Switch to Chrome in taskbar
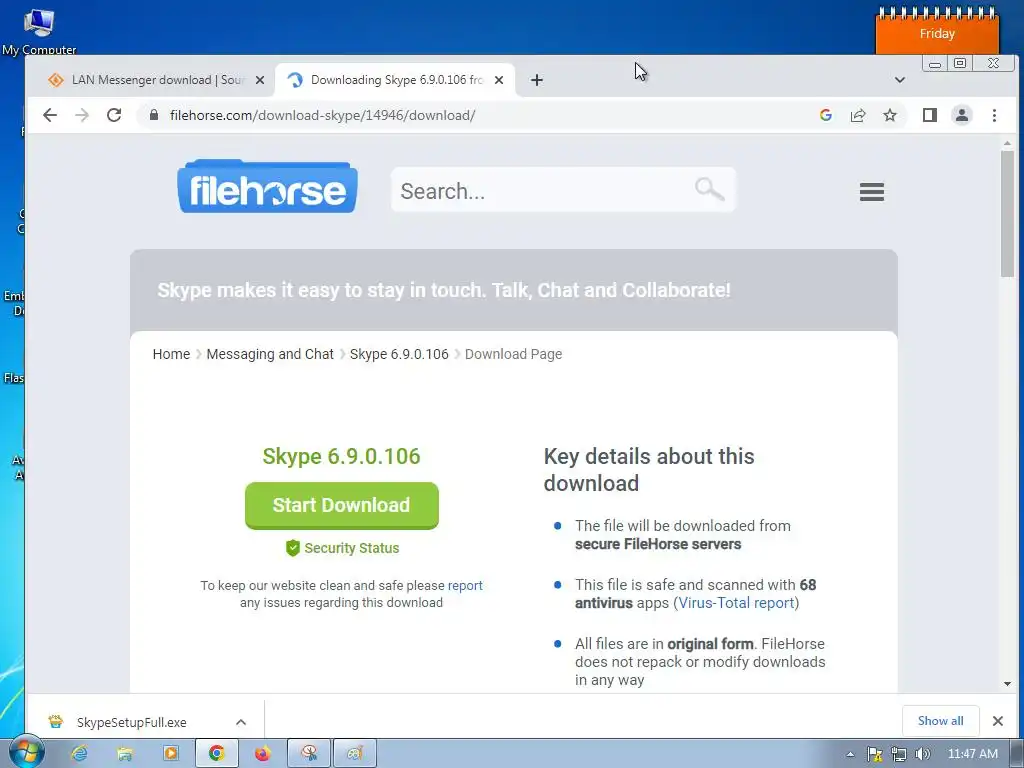This screenshot has width=1024, height=768. click(x=216, y=754)
